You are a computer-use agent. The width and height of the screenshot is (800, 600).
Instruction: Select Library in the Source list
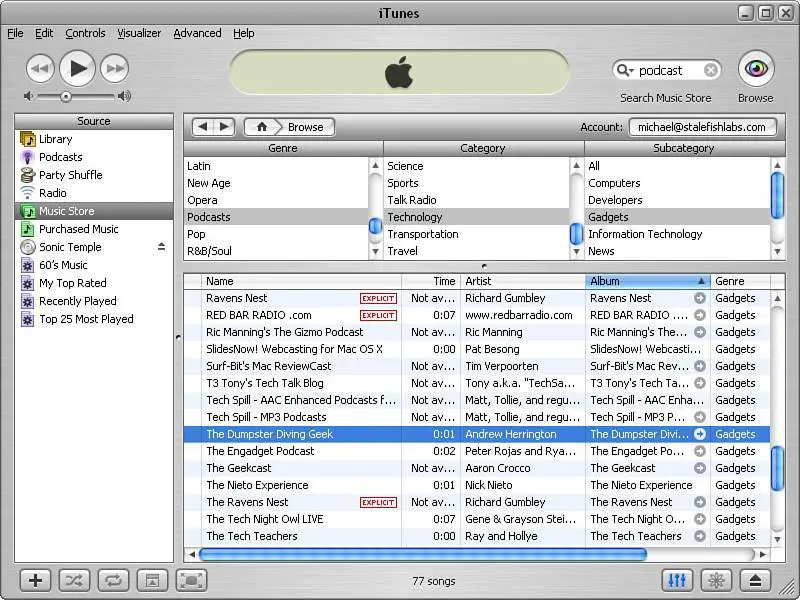tap(94, 139)
